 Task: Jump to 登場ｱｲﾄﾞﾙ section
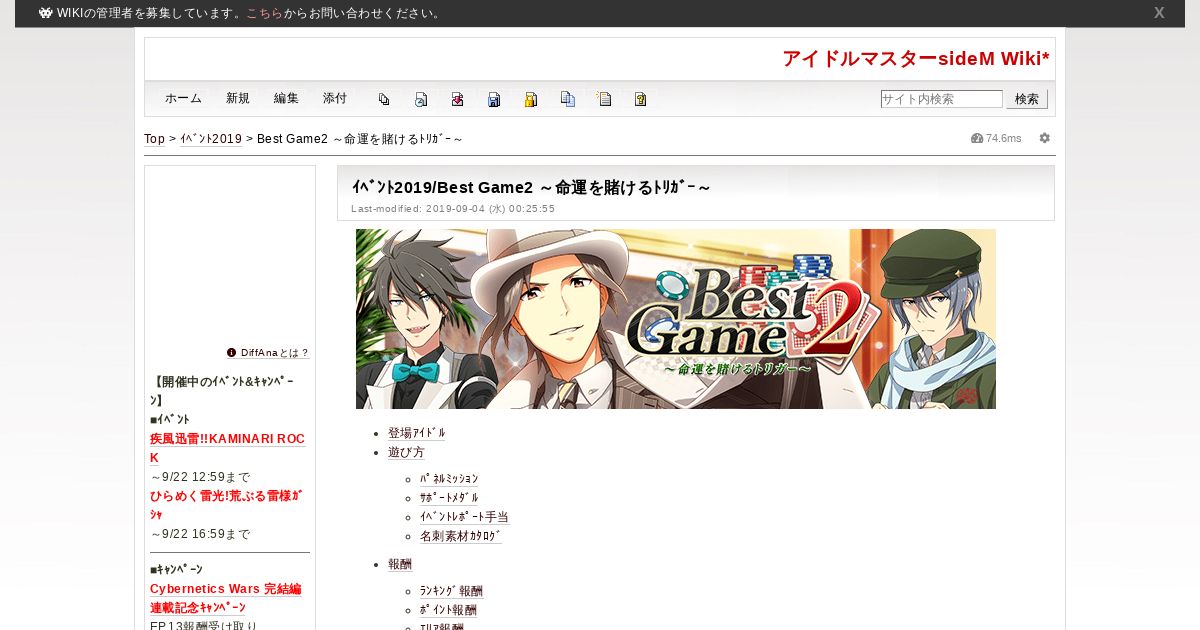(x=417, y=433)
